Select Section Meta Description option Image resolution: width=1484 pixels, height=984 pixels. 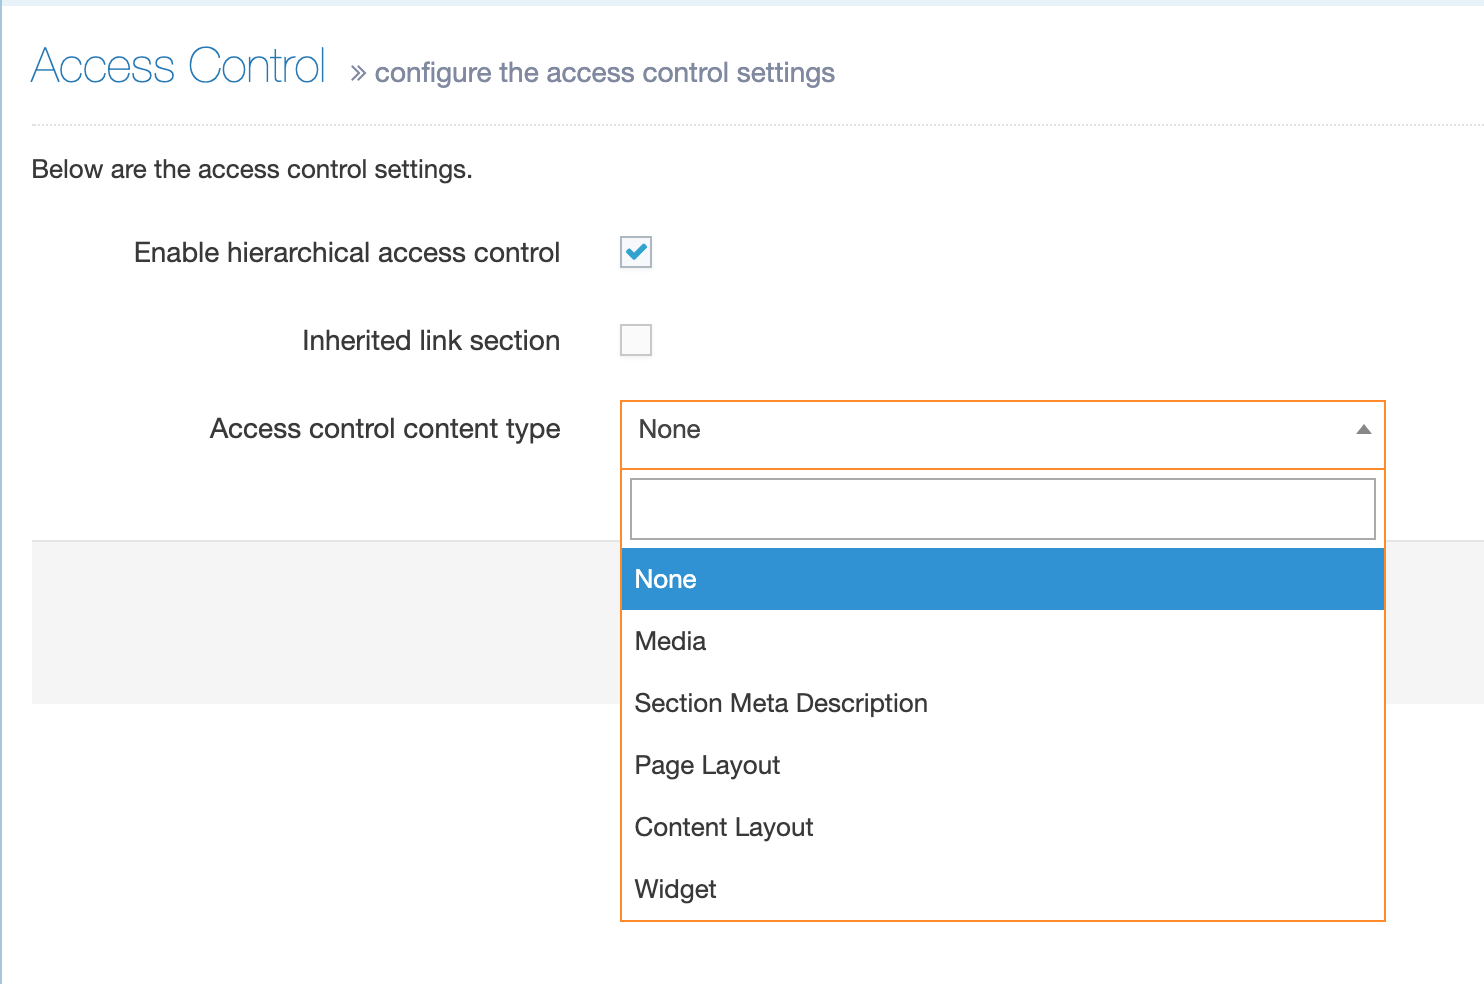point(781,703)
